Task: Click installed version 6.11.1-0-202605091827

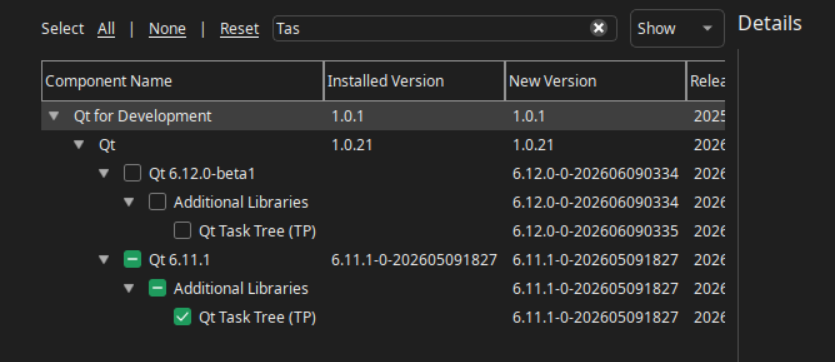Action: pos(414,260)
